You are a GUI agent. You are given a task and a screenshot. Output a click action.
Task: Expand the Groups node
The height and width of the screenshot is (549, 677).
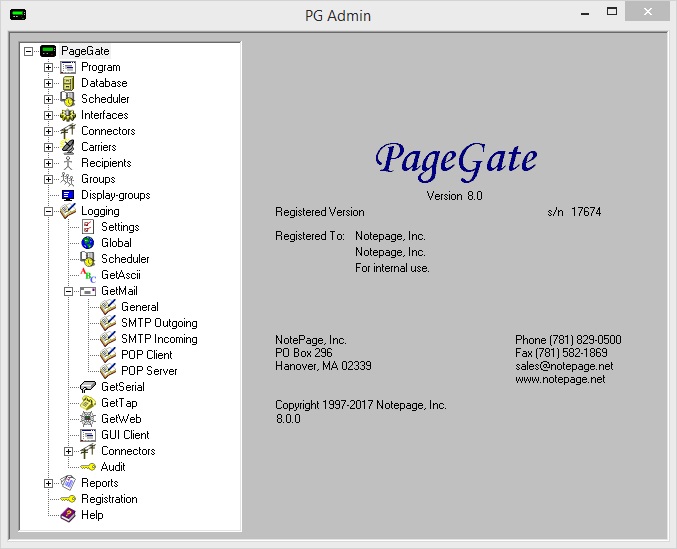(x=48, y=179)
